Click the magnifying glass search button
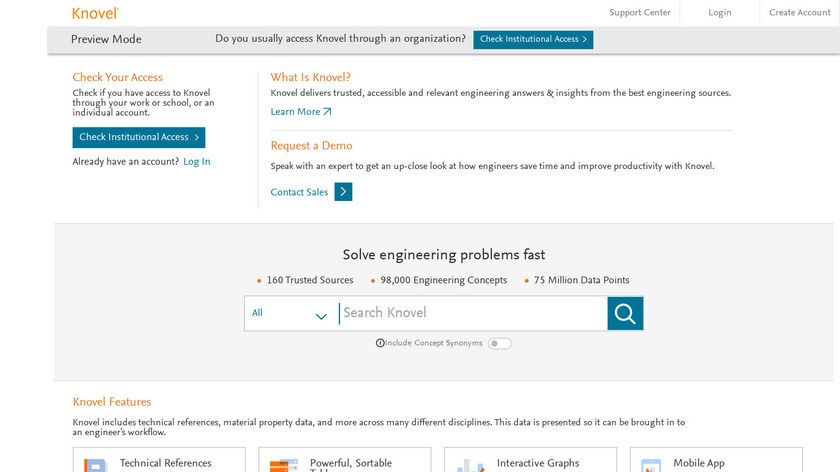 coord(625,314)
